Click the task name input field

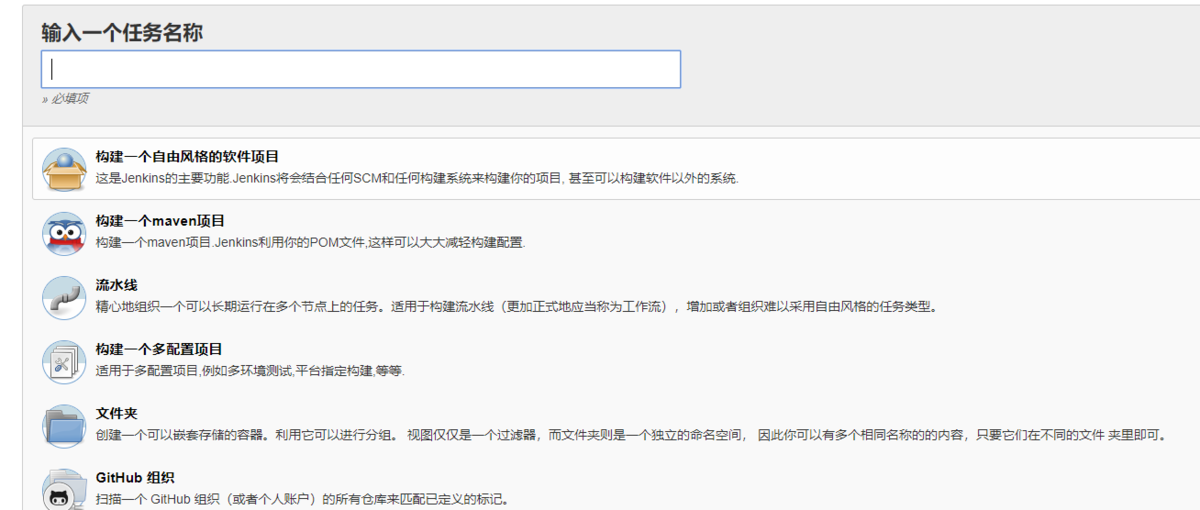click(361, 69)
